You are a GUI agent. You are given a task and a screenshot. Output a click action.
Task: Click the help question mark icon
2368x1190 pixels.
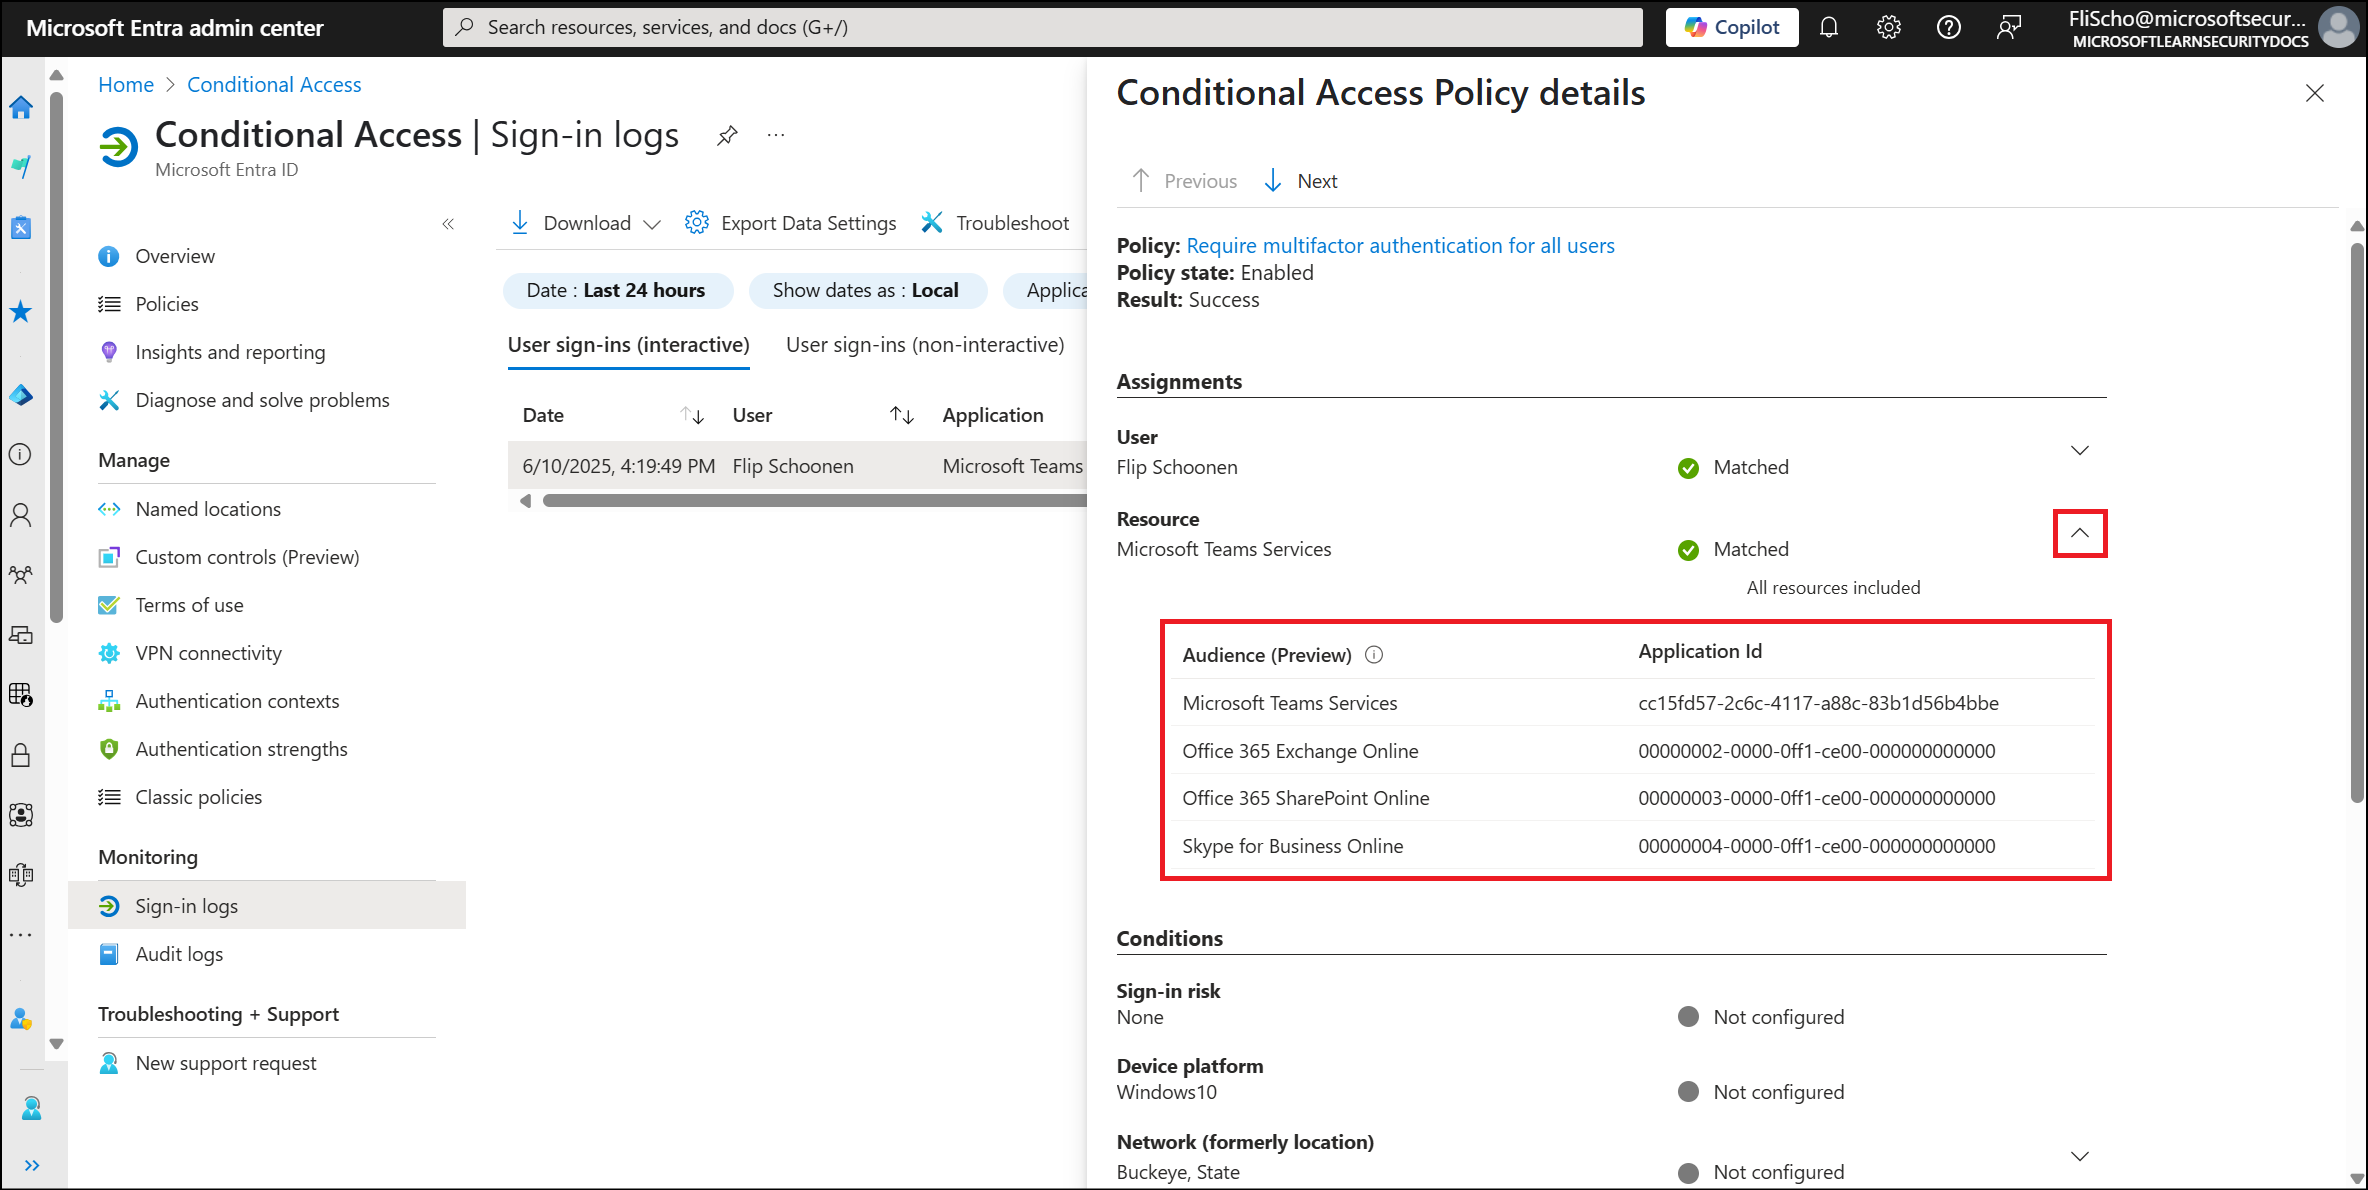click(1948, 27)
